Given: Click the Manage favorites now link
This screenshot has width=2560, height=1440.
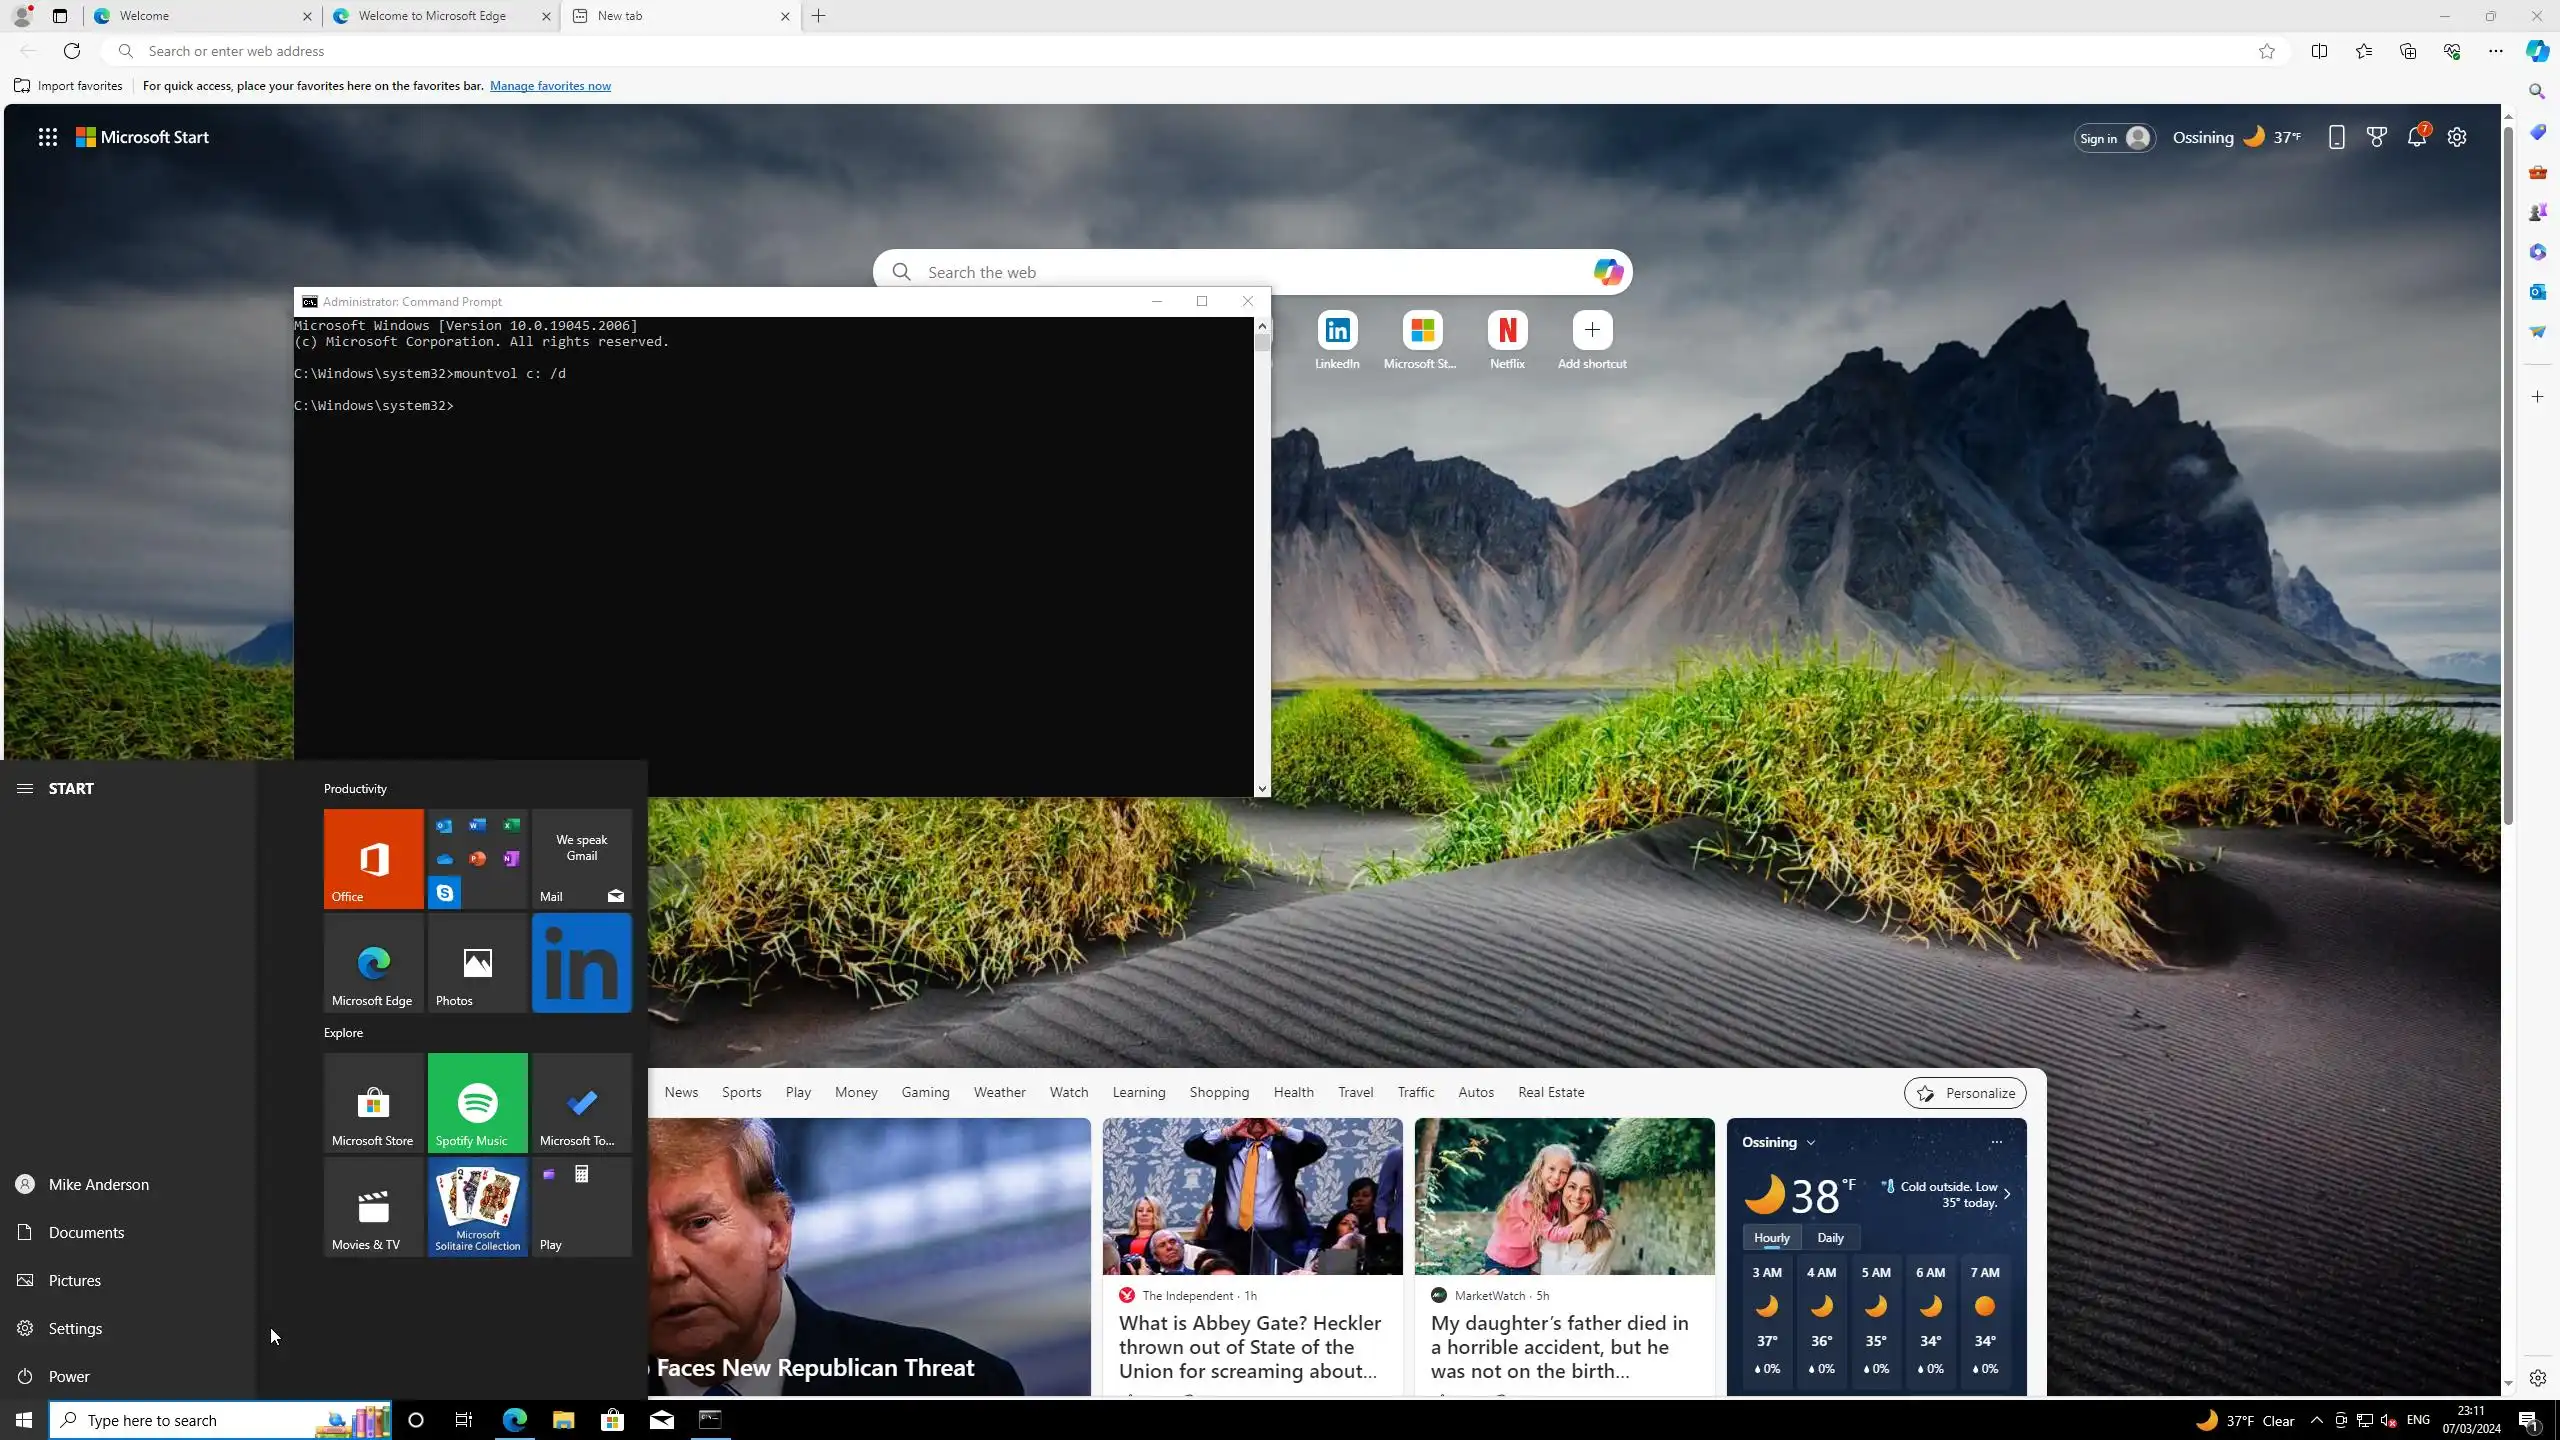Looking at the screenshot, I should point(550,86).
